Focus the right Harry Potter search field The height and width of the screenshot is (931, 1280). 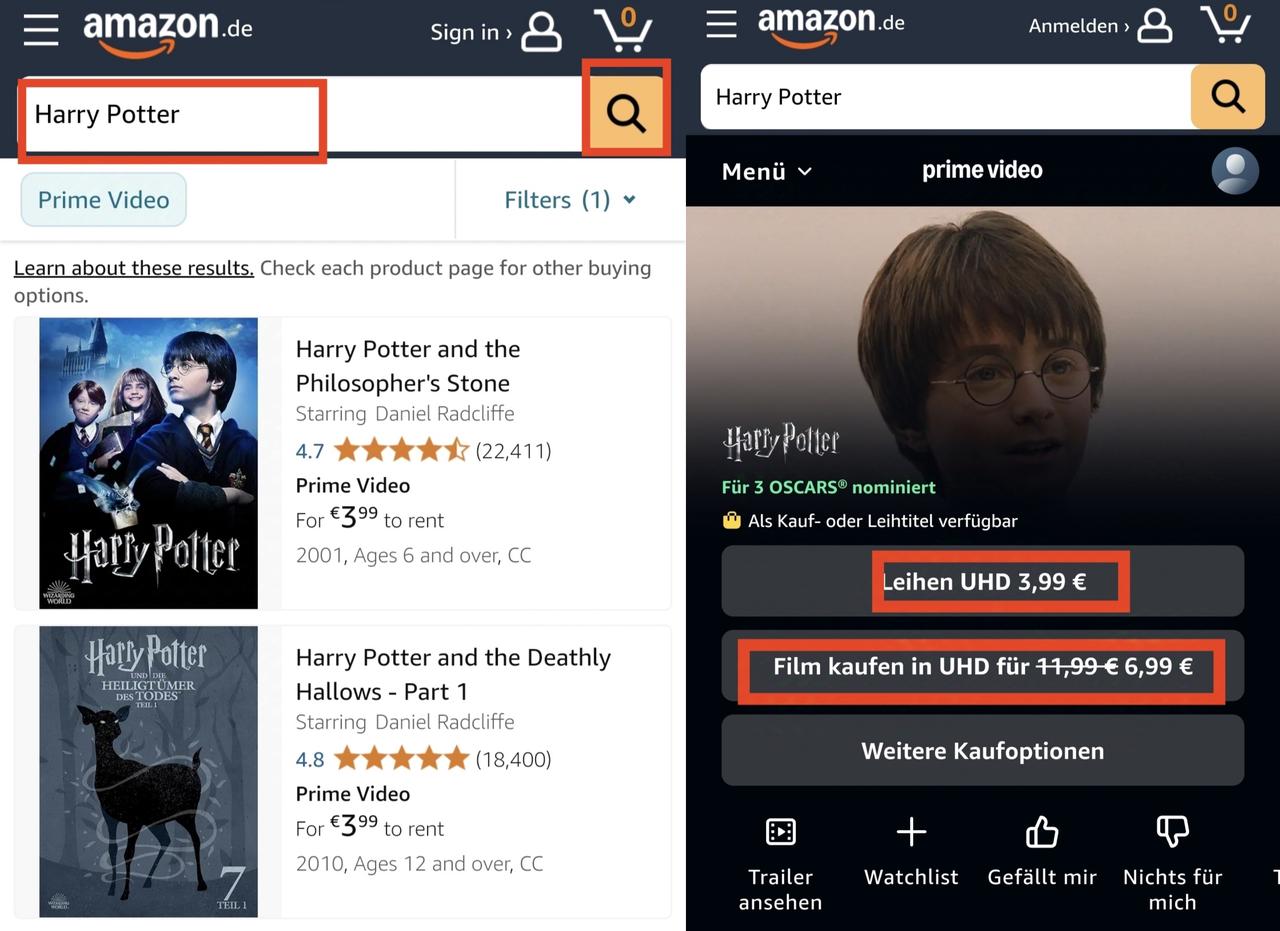point(946,97)
